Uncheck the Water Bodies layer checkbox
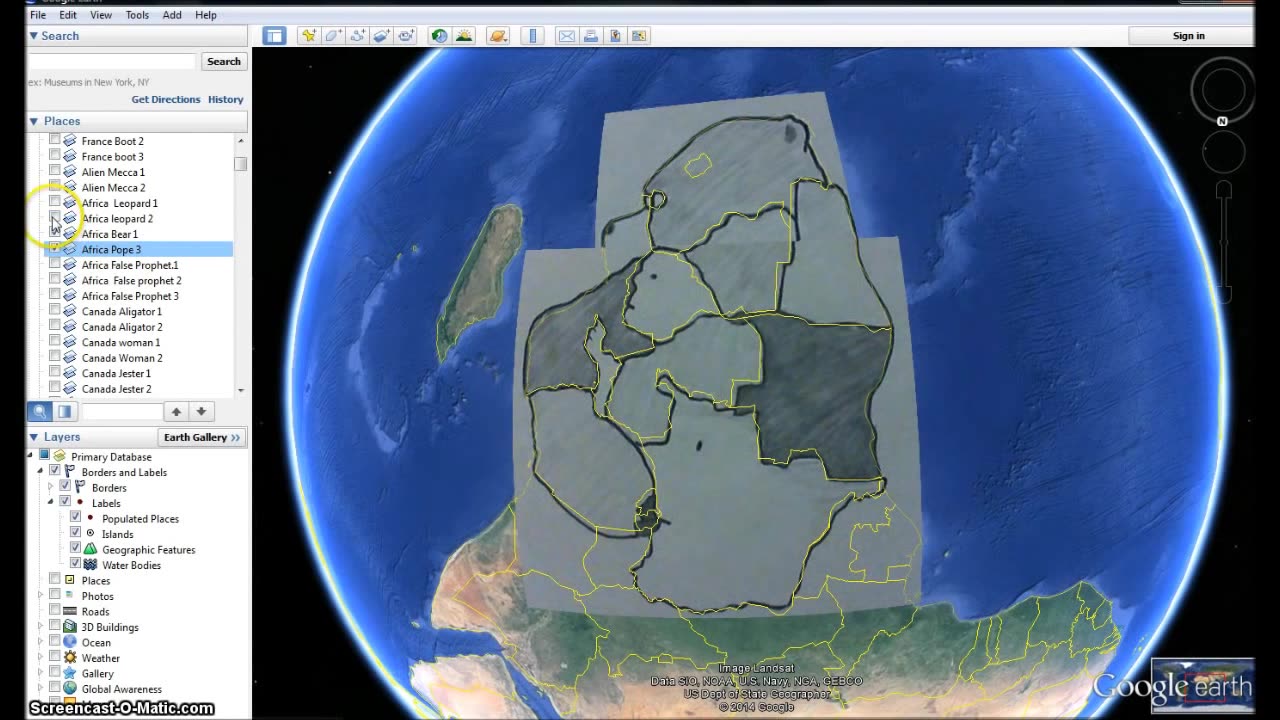The height and width of the screenshot is (720, 1280). pos(75,565)
